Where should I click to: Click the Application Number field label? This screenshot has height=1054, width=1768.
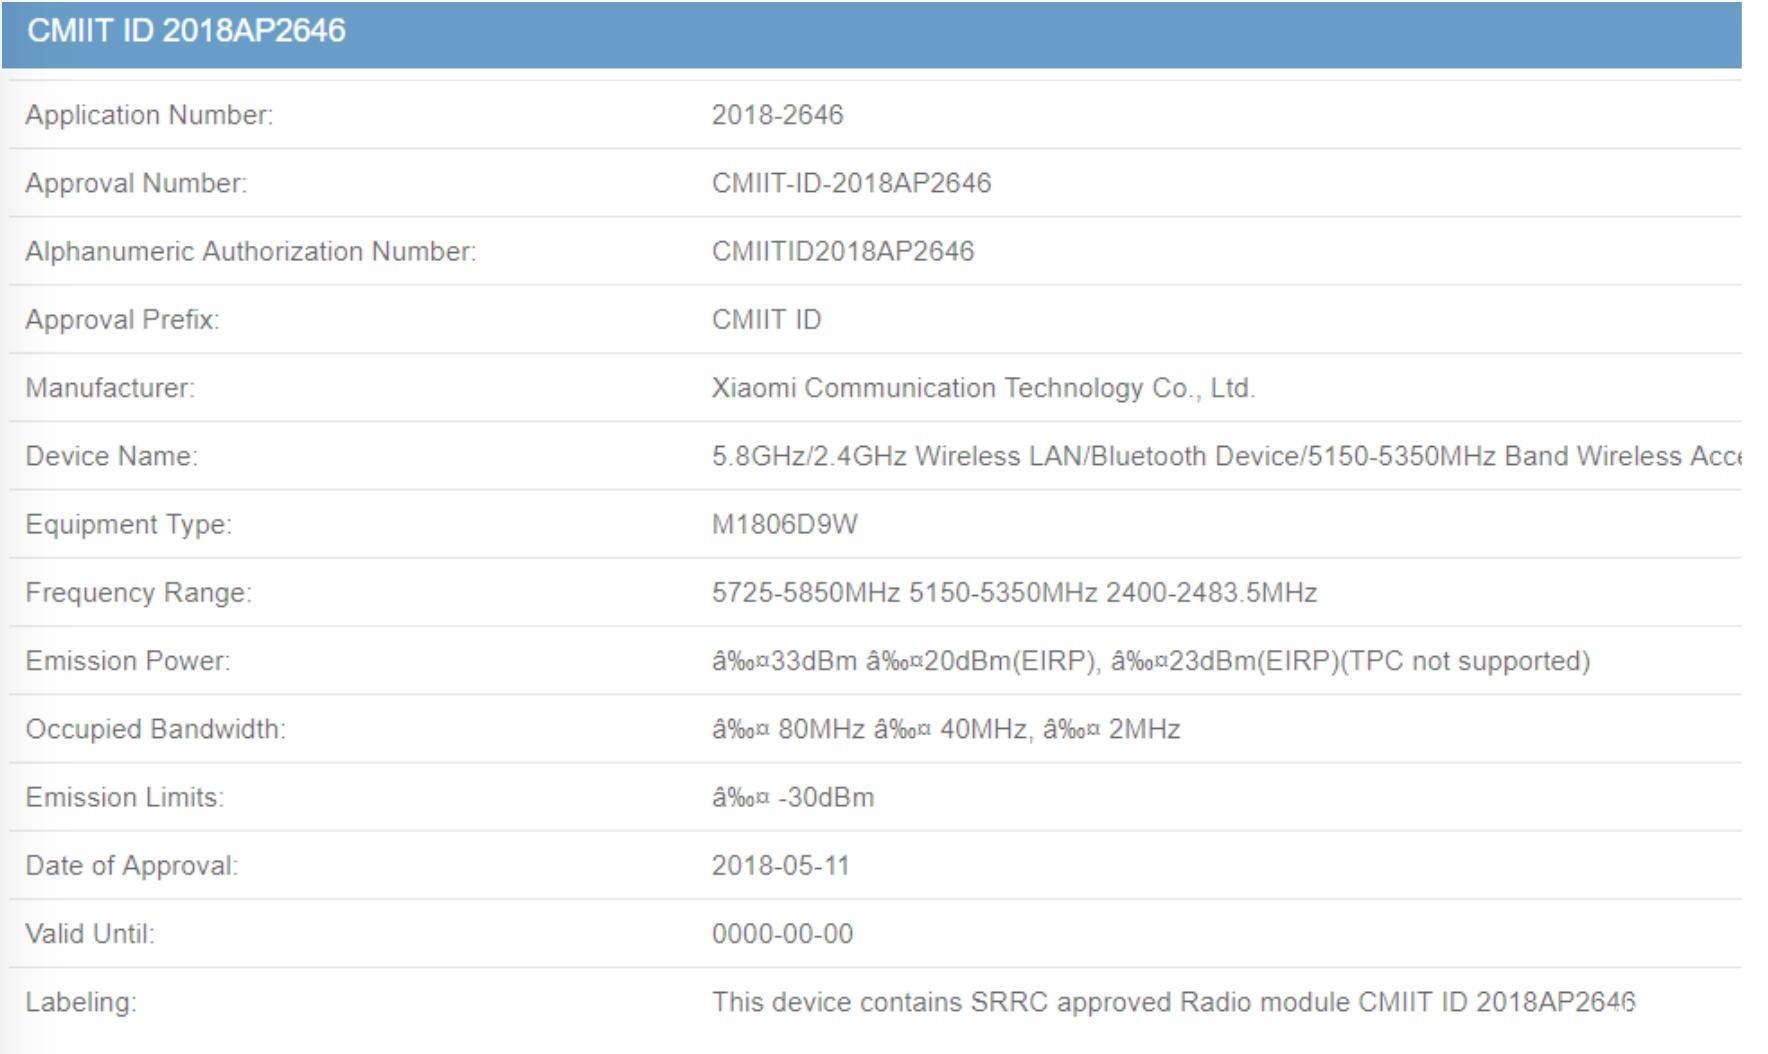148,115
